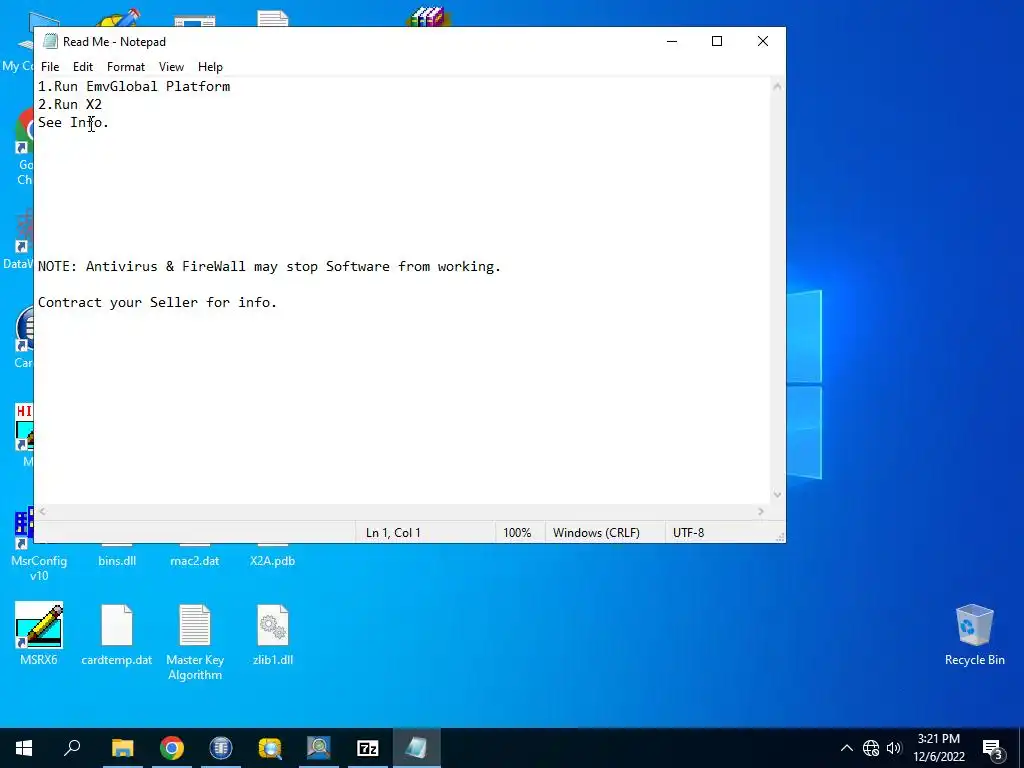1024x768 pixels.
Task: Place cursor in line '2.Run X2'
Action: point(70,104)
